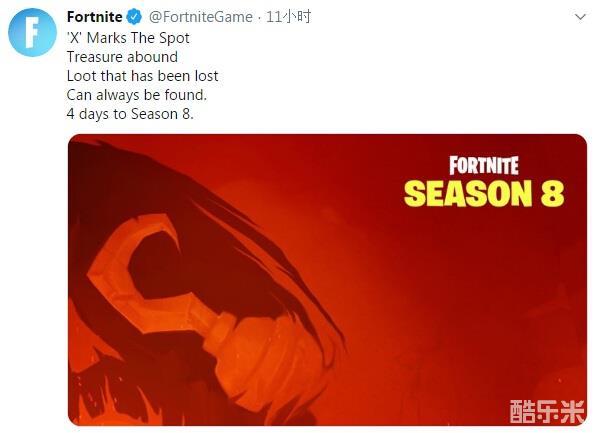The height and width of the screenshot is (433, 594).
Task: Expand the tweet options chevron
Action: pyautogui.click(x=580, y=17)
